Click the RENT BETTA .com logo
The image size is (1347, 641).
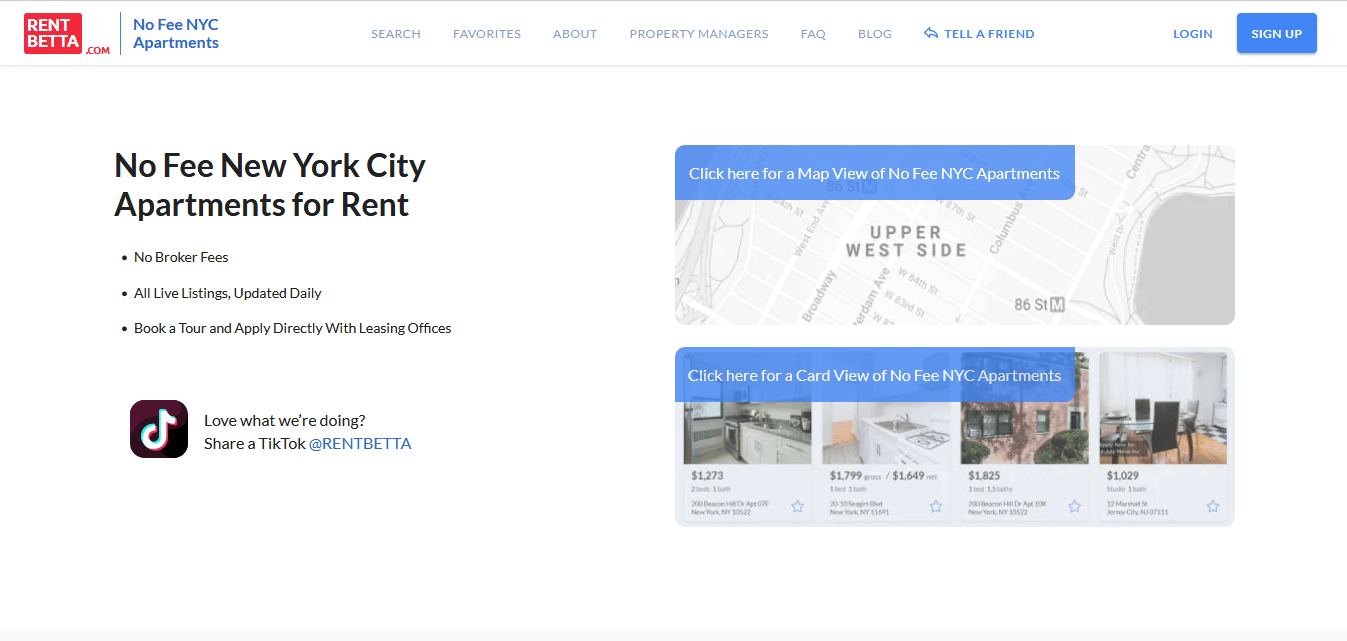67,34
